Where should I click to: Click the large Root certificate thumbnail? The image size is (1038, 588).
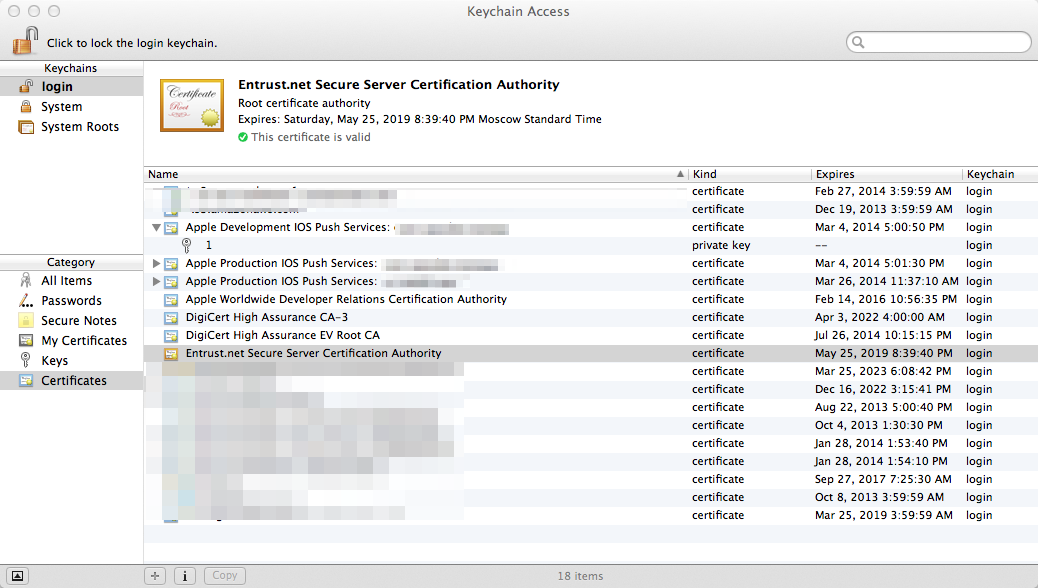[192, 105]
